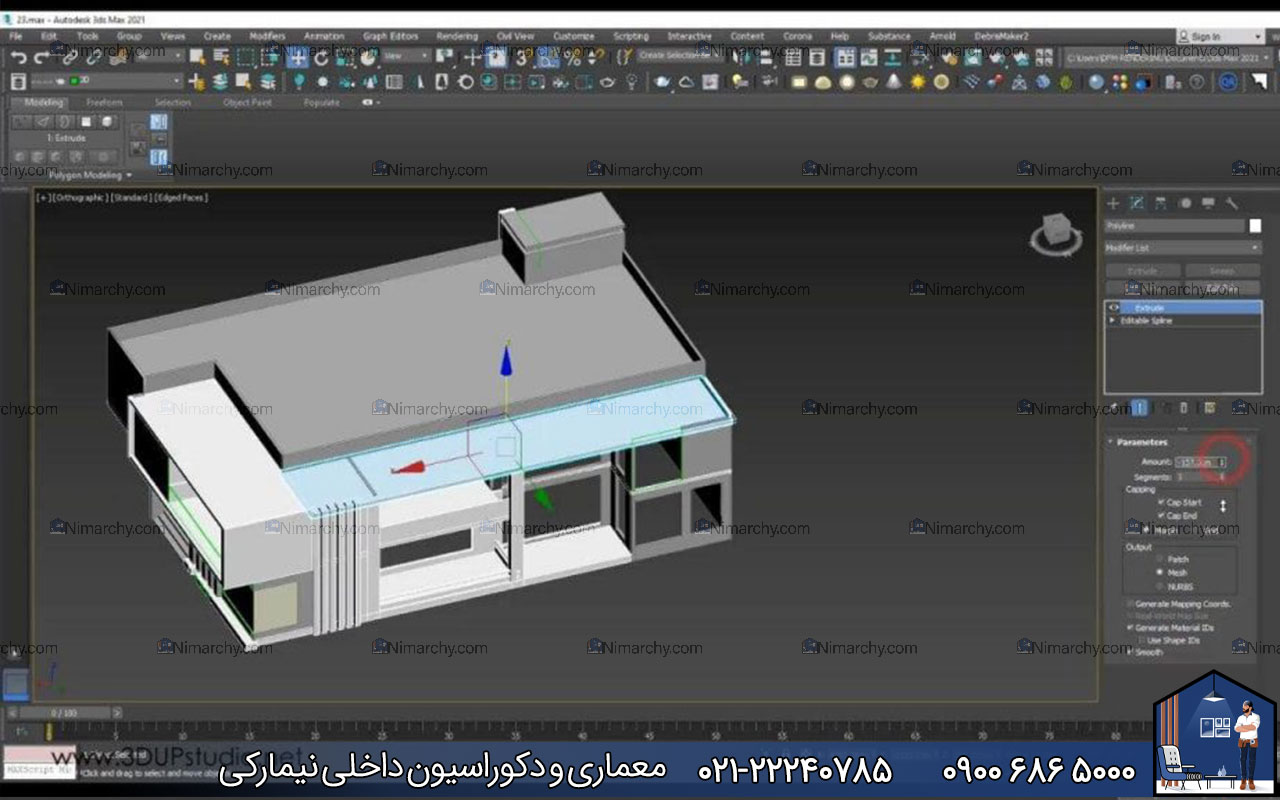Open the Create panel plus icon
The height and width of the screenshot is (800, 1280).
[1113, 203]
